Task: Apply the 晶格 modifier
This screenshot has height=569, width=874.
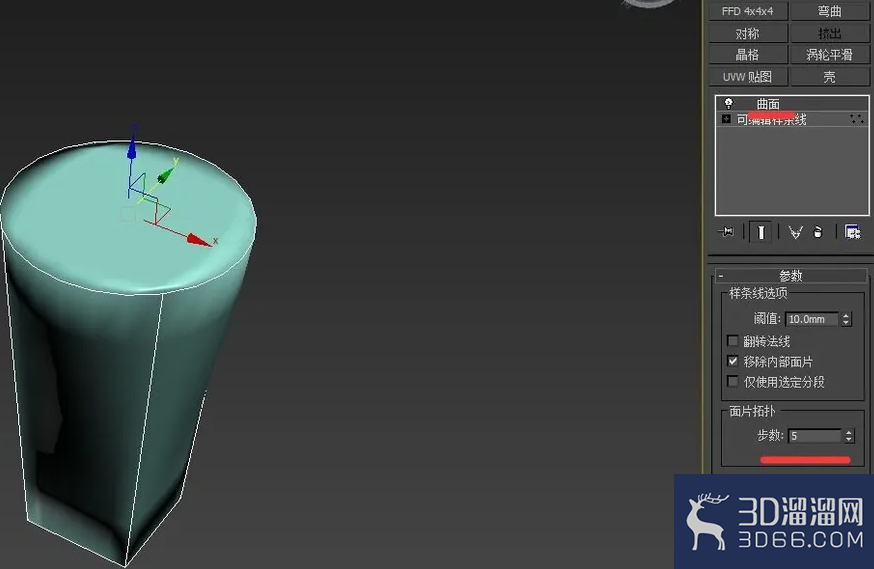Action: tap(747, 55)
